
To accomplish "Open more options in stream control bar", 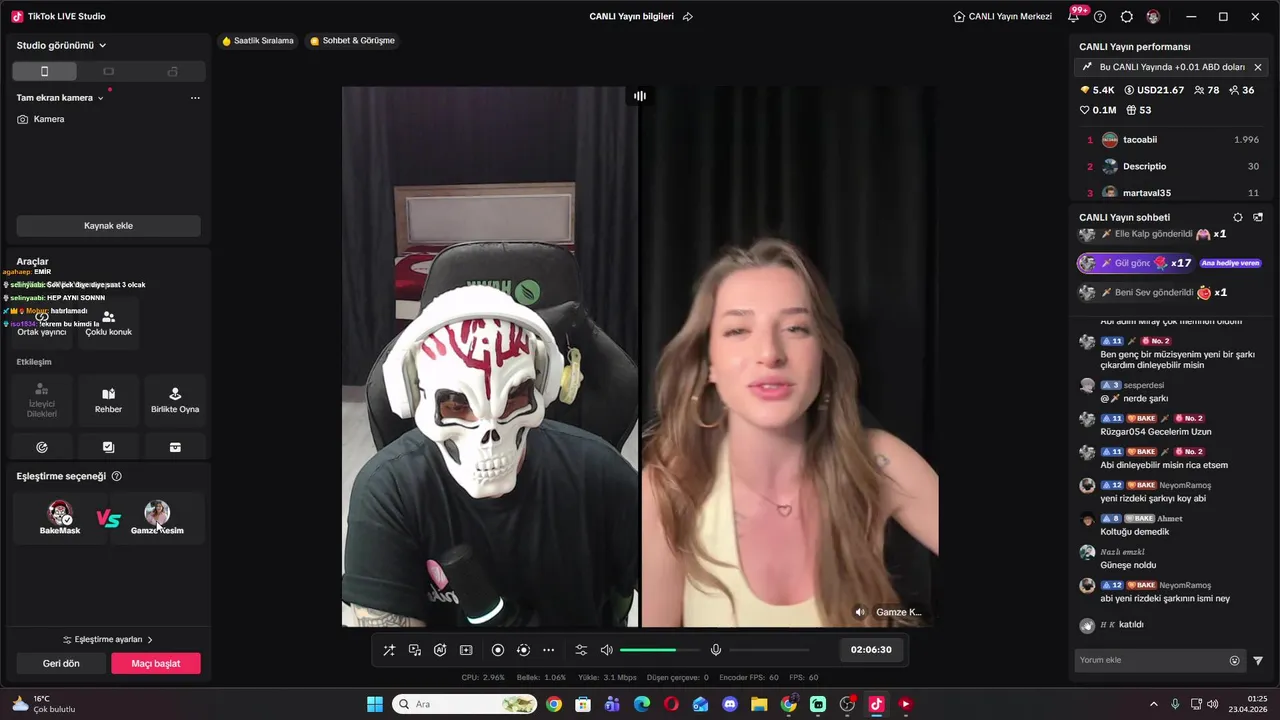I will coord(548,650).
